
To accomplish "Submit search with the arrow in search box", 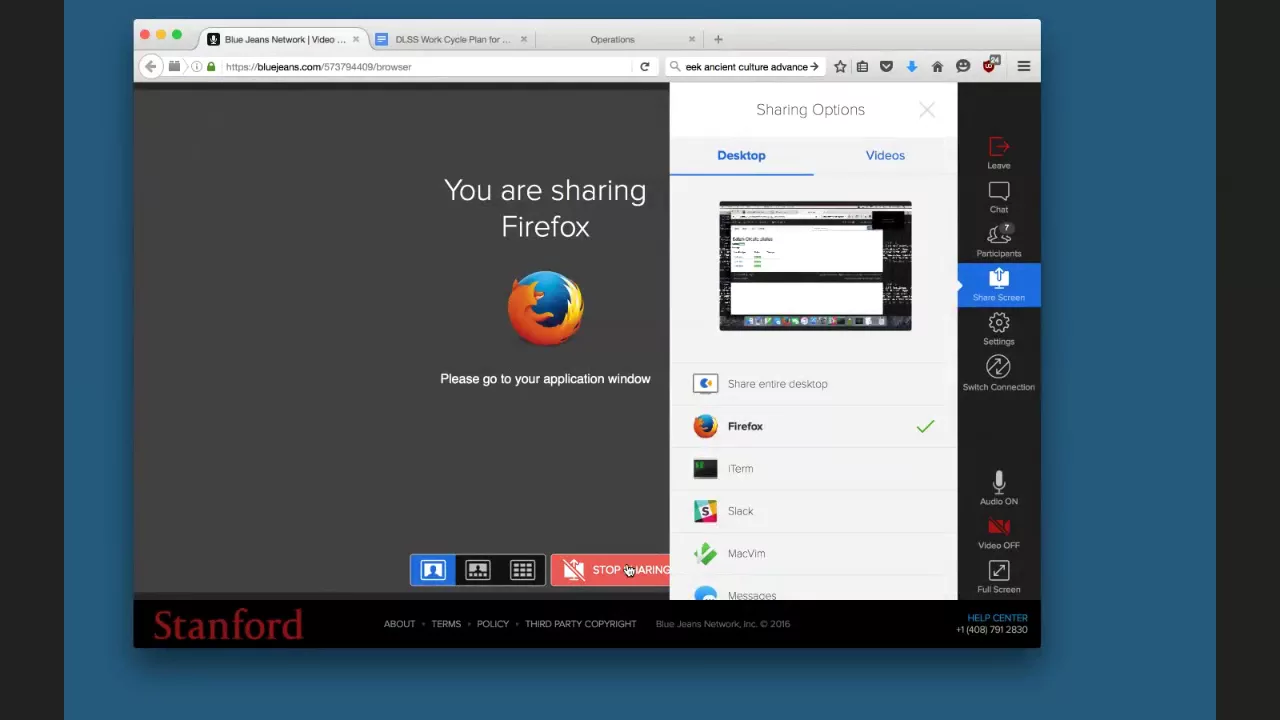I will [814, 67].
